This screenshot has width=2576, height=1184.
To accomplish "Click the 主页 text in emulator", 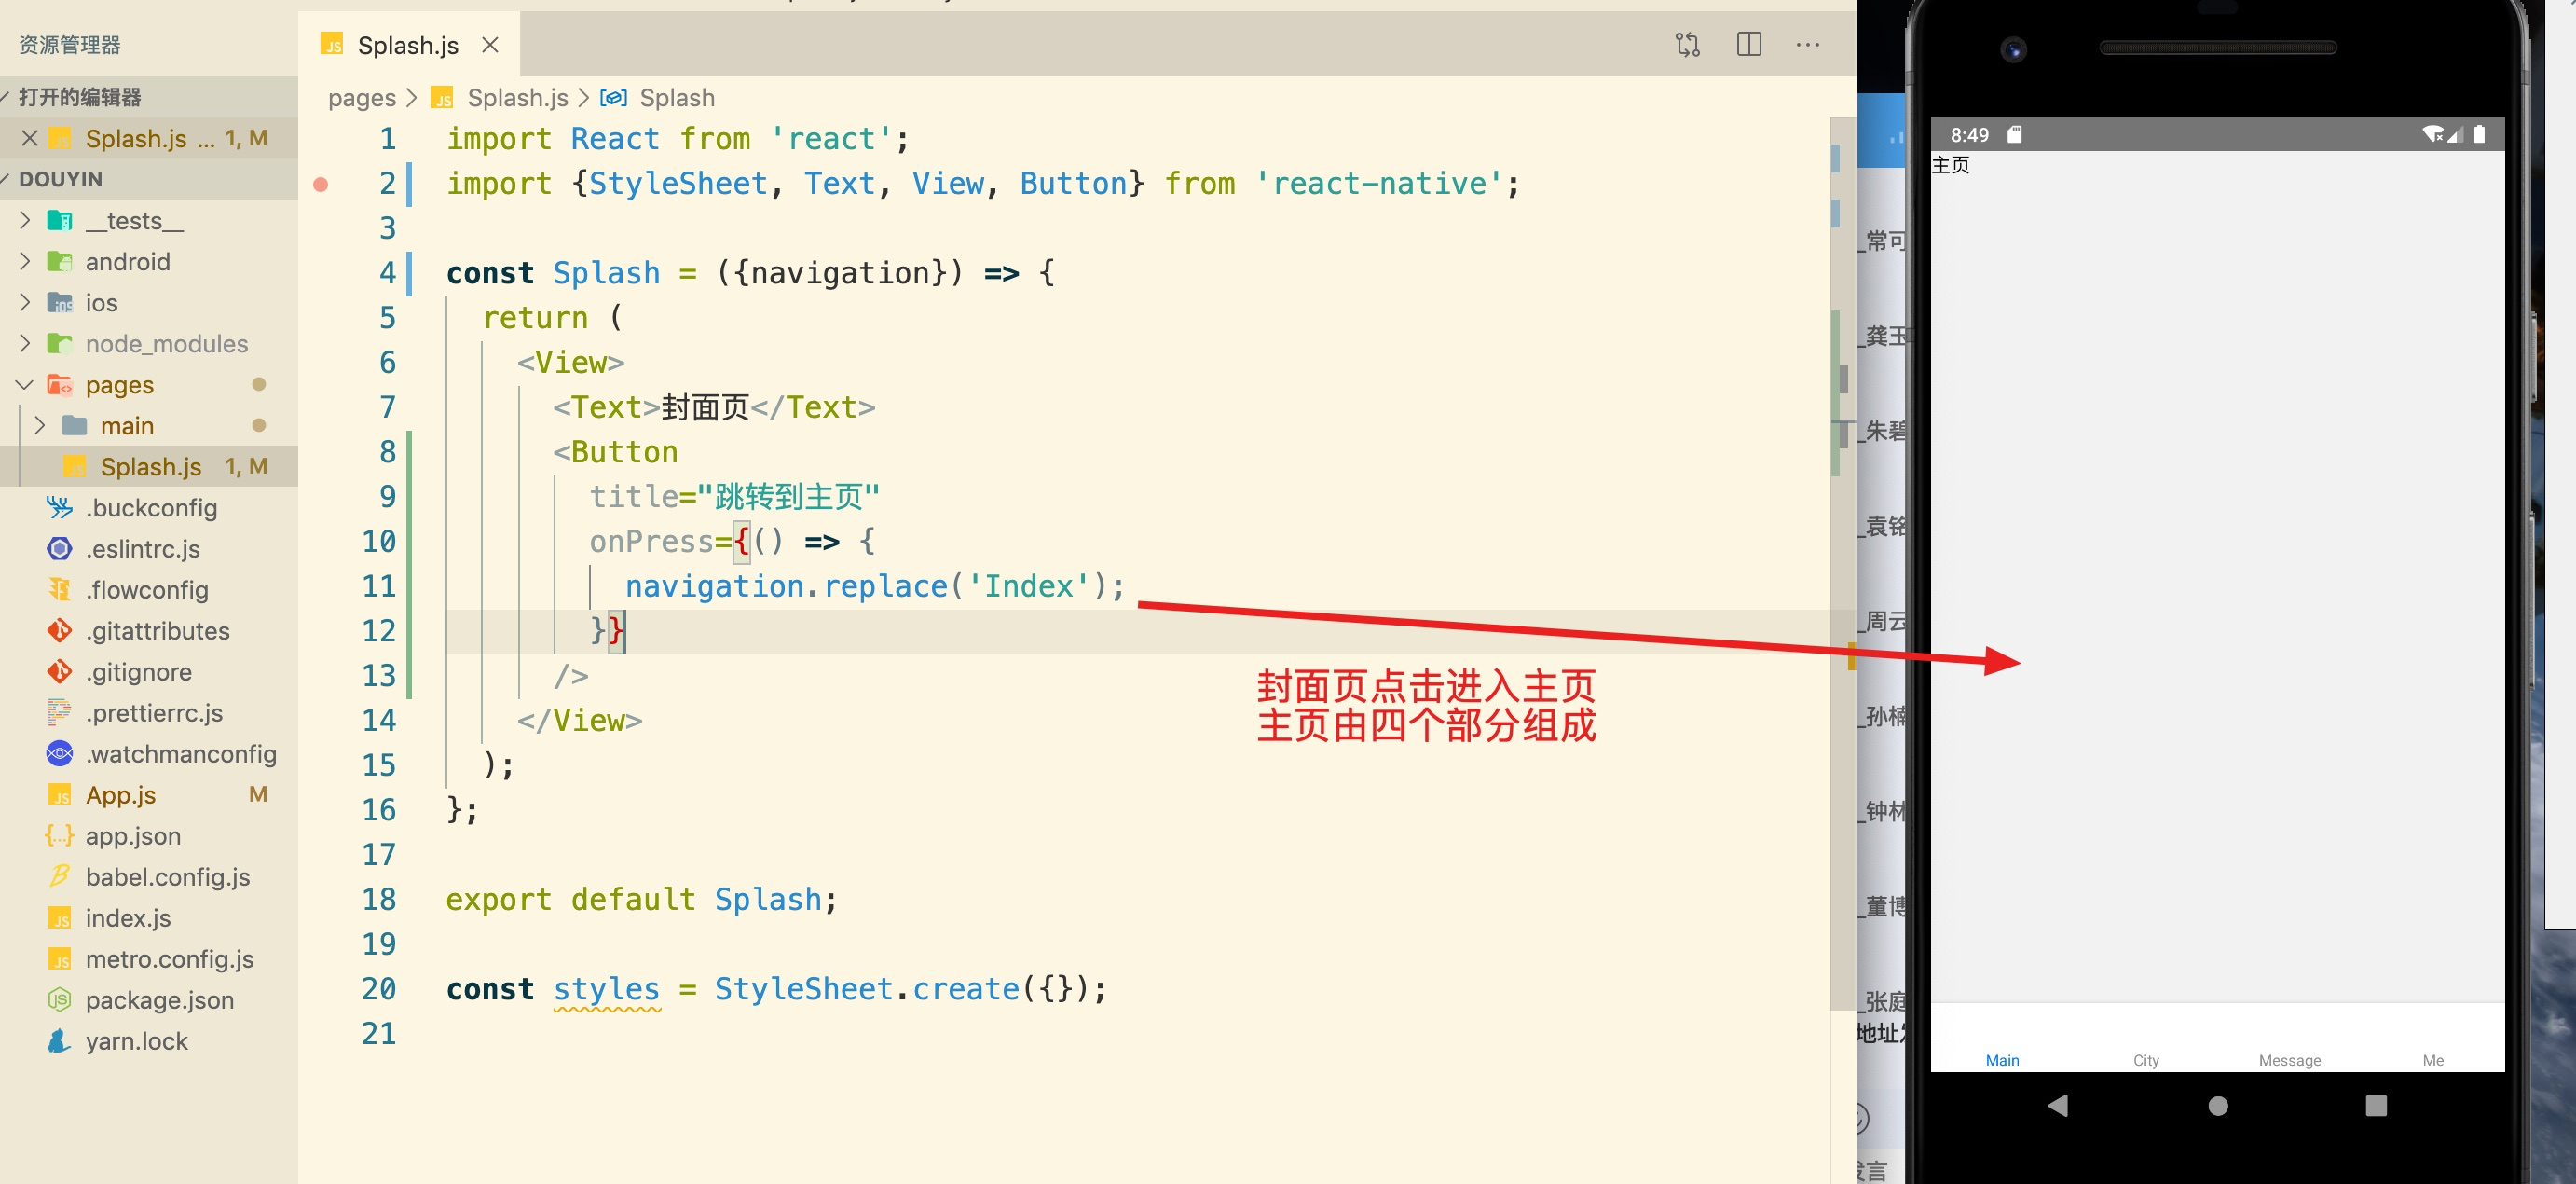I will pyautogui.click(x=1951, y=165).
